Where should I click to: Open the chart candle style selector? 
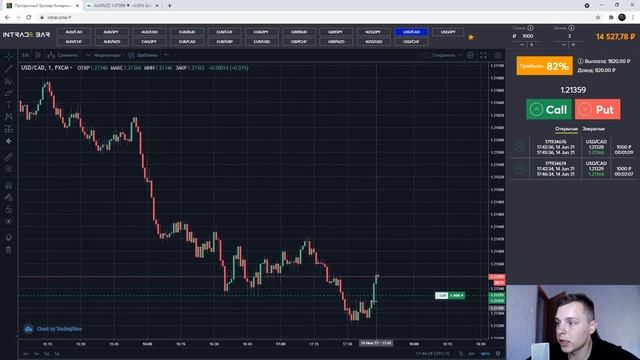[38, 55]
